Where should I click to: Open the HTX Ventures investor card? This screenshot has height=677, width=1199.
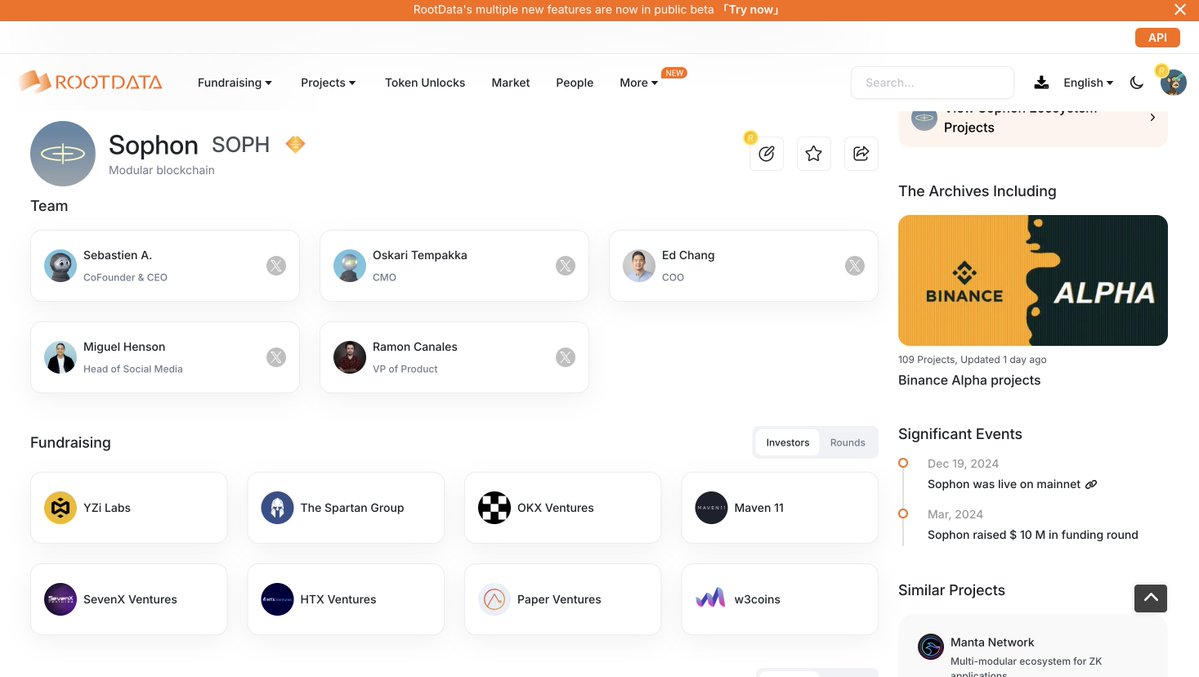coord(346,600)
